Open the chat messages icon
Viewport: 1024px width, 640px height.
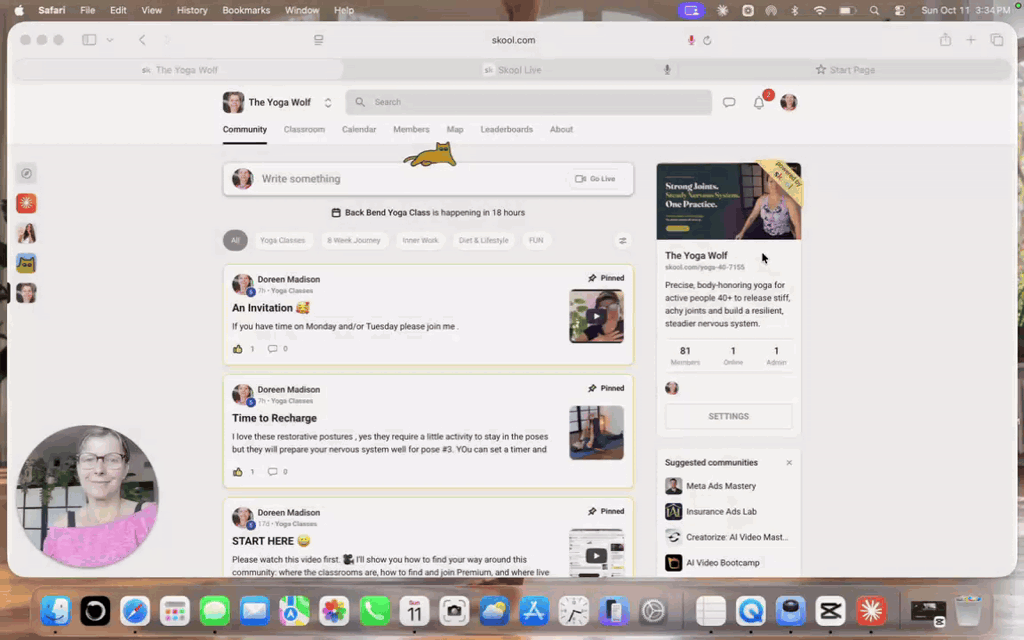729,103
